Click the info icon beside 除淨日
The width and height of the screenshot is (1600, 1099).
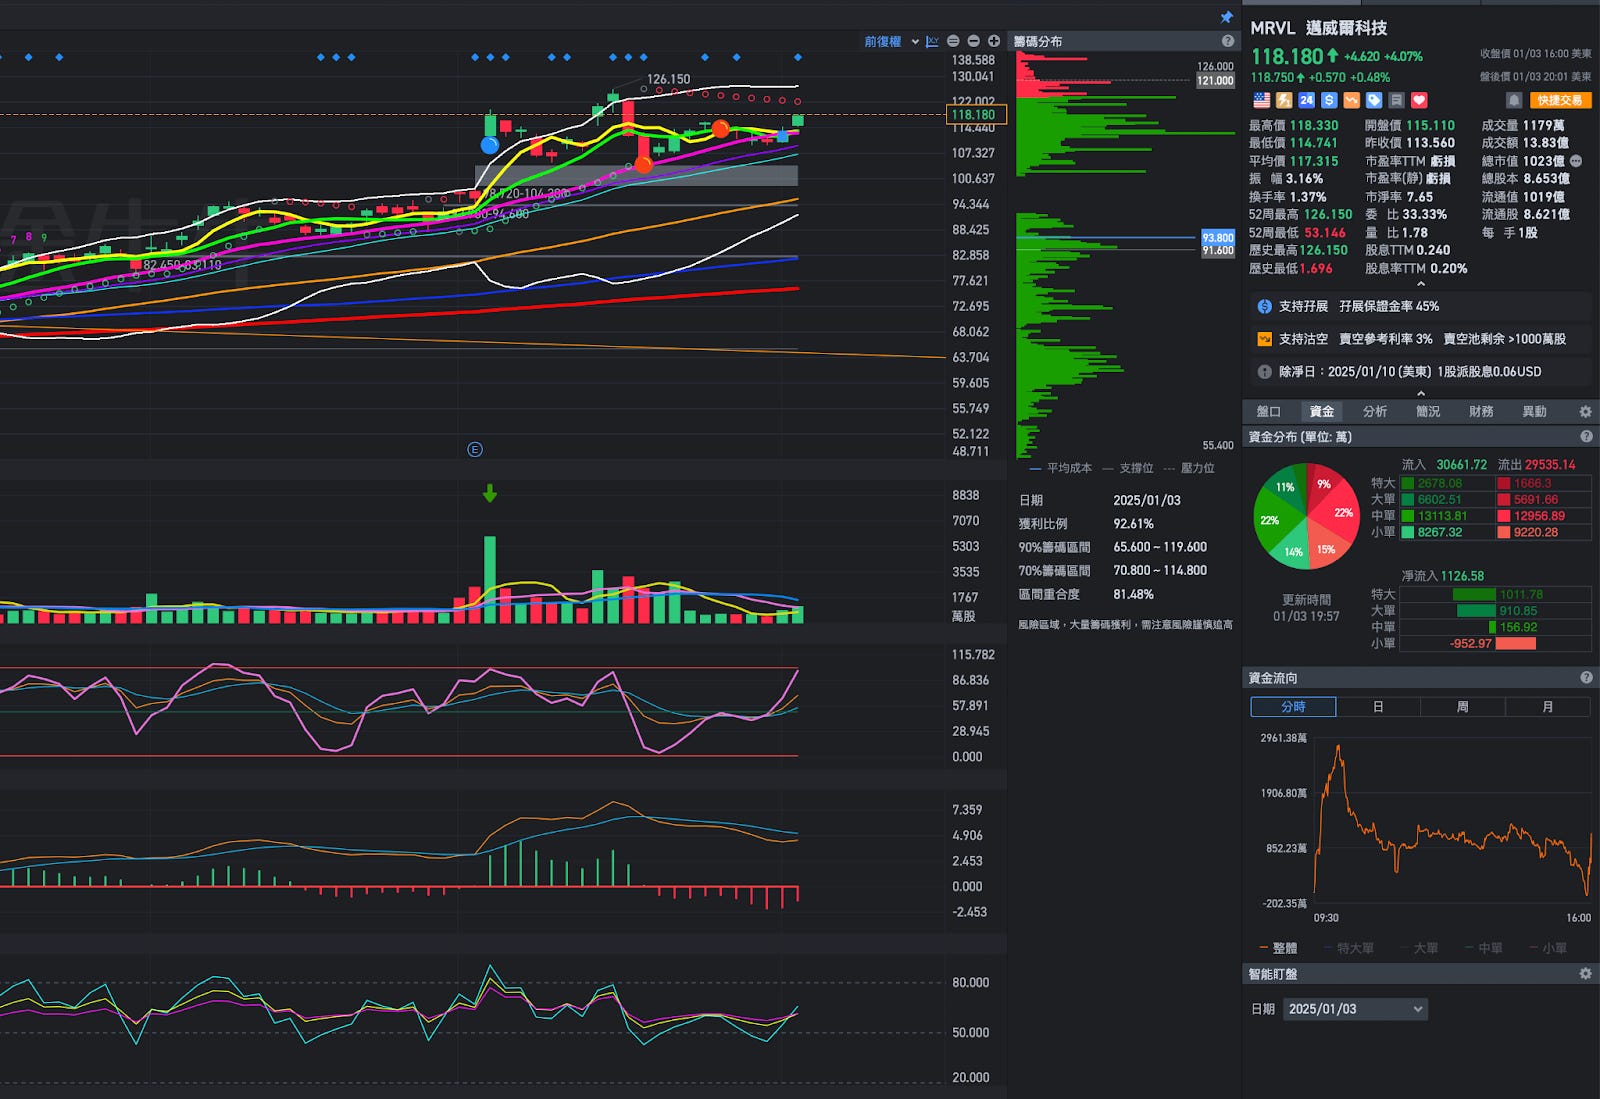[x=1265, y=371]
